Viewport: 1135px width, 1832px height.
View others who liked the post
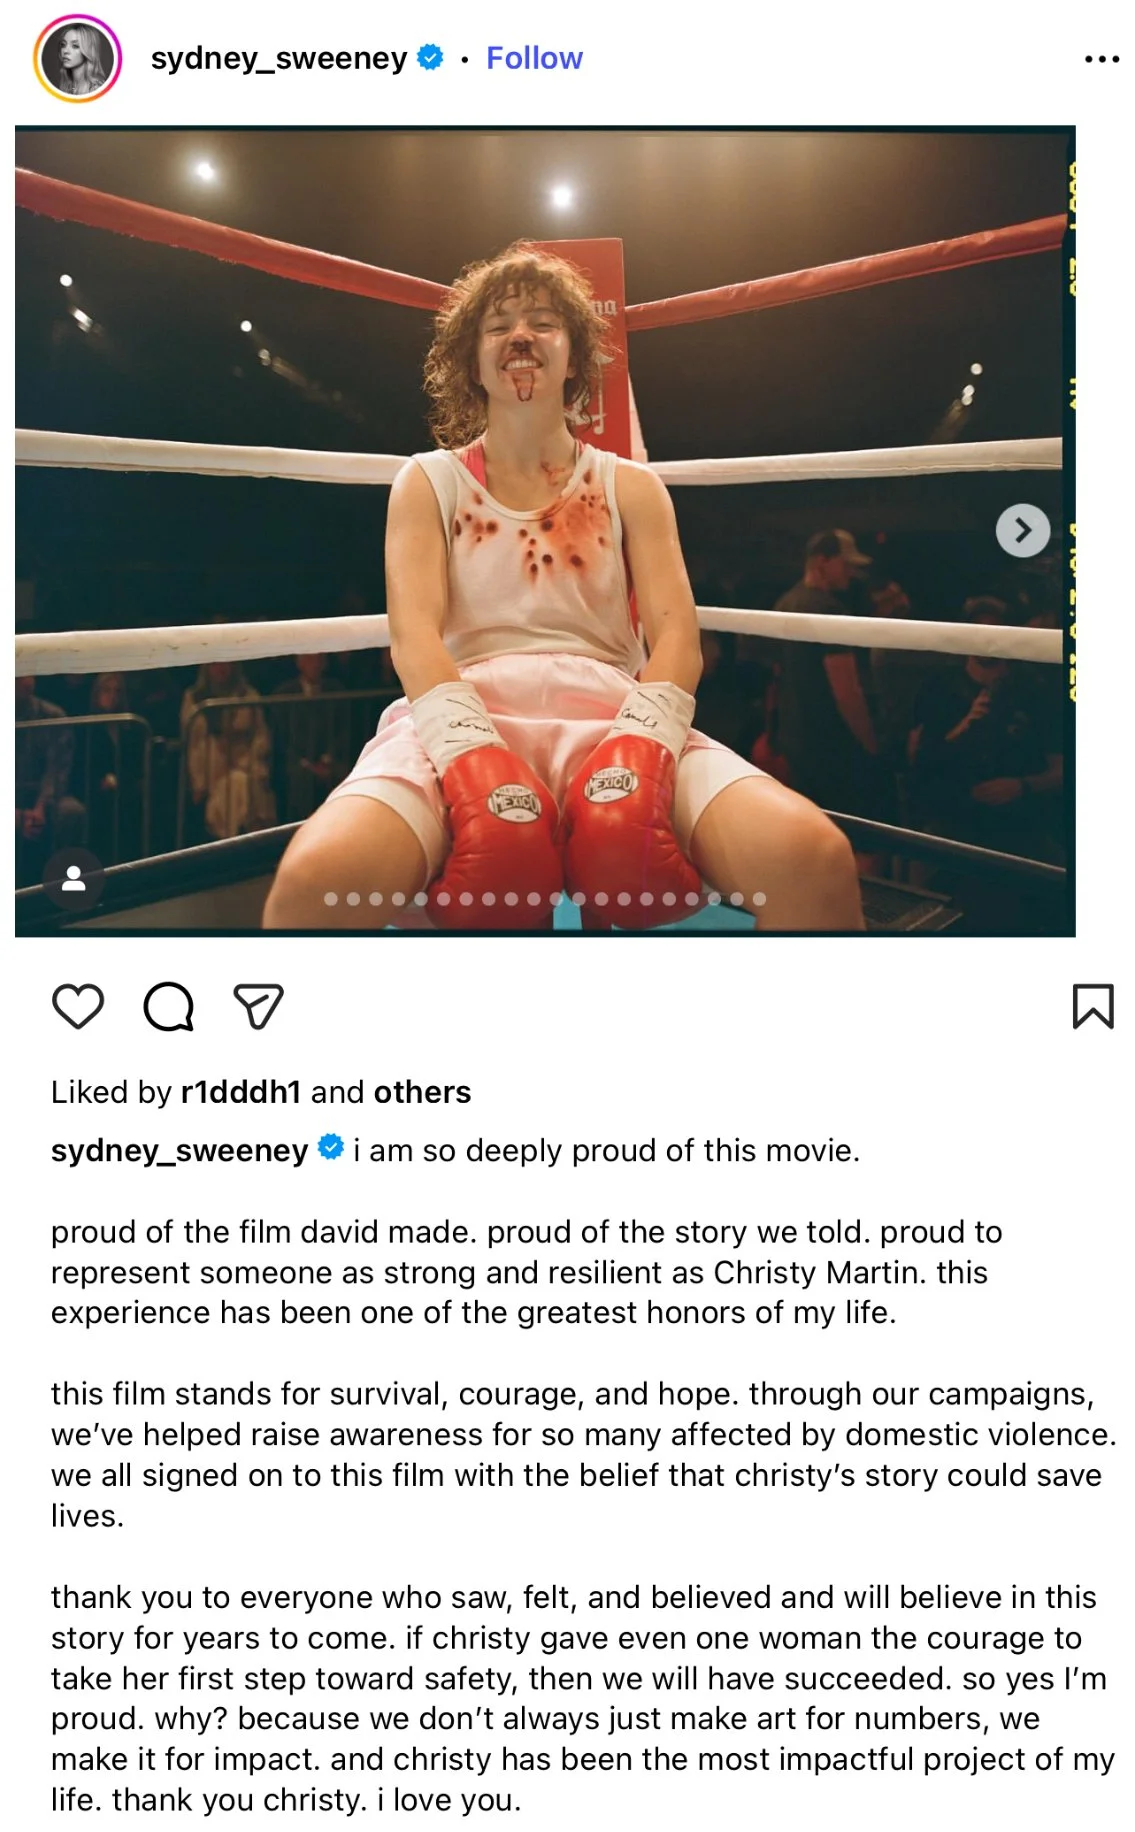click(422, 1092)
